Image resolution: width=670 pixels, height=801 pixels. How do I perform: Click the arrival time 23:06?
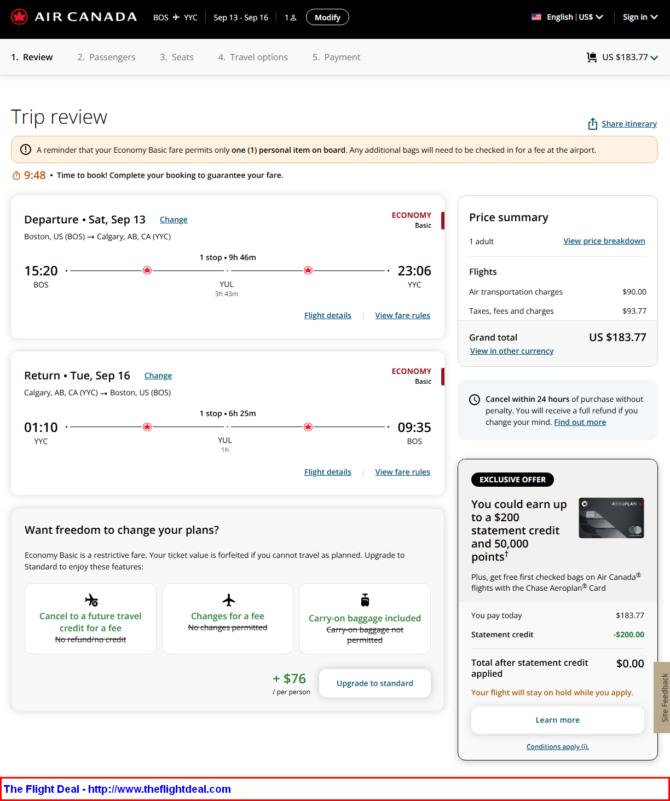[x=414, y=271]
